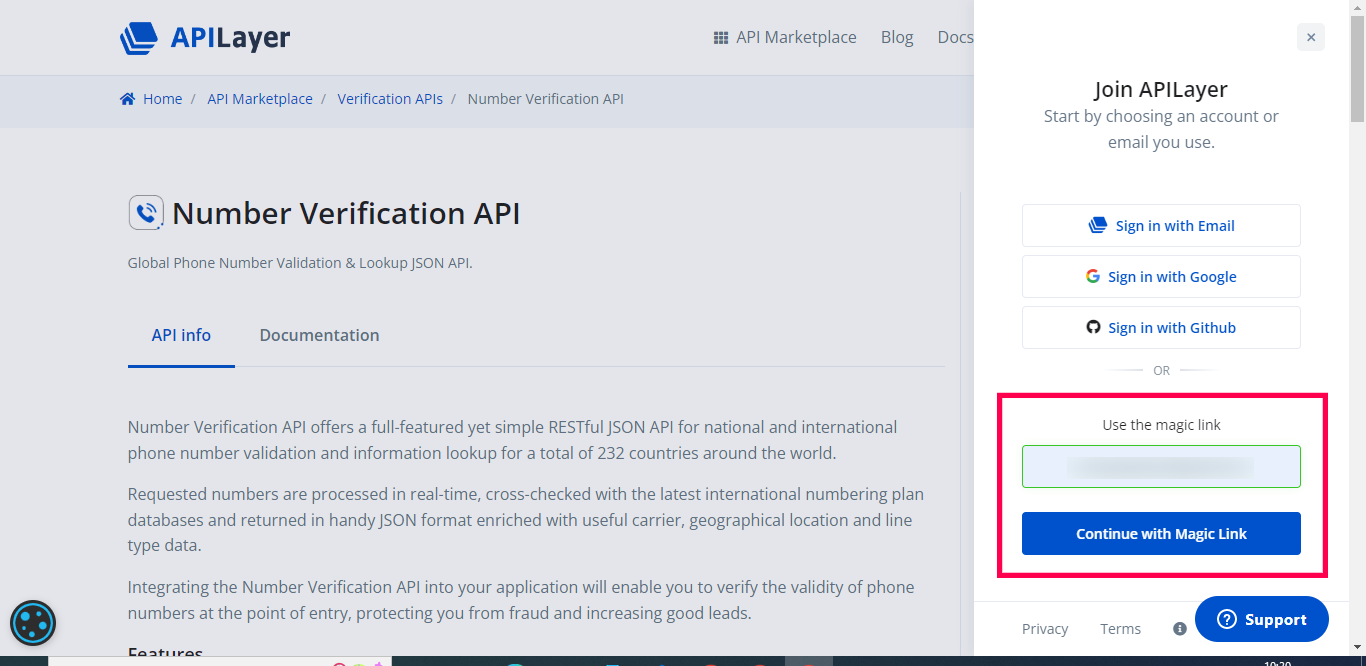Open the API Marketplace navigation menu
The image size is (1366, 666).
click(785, 37)
